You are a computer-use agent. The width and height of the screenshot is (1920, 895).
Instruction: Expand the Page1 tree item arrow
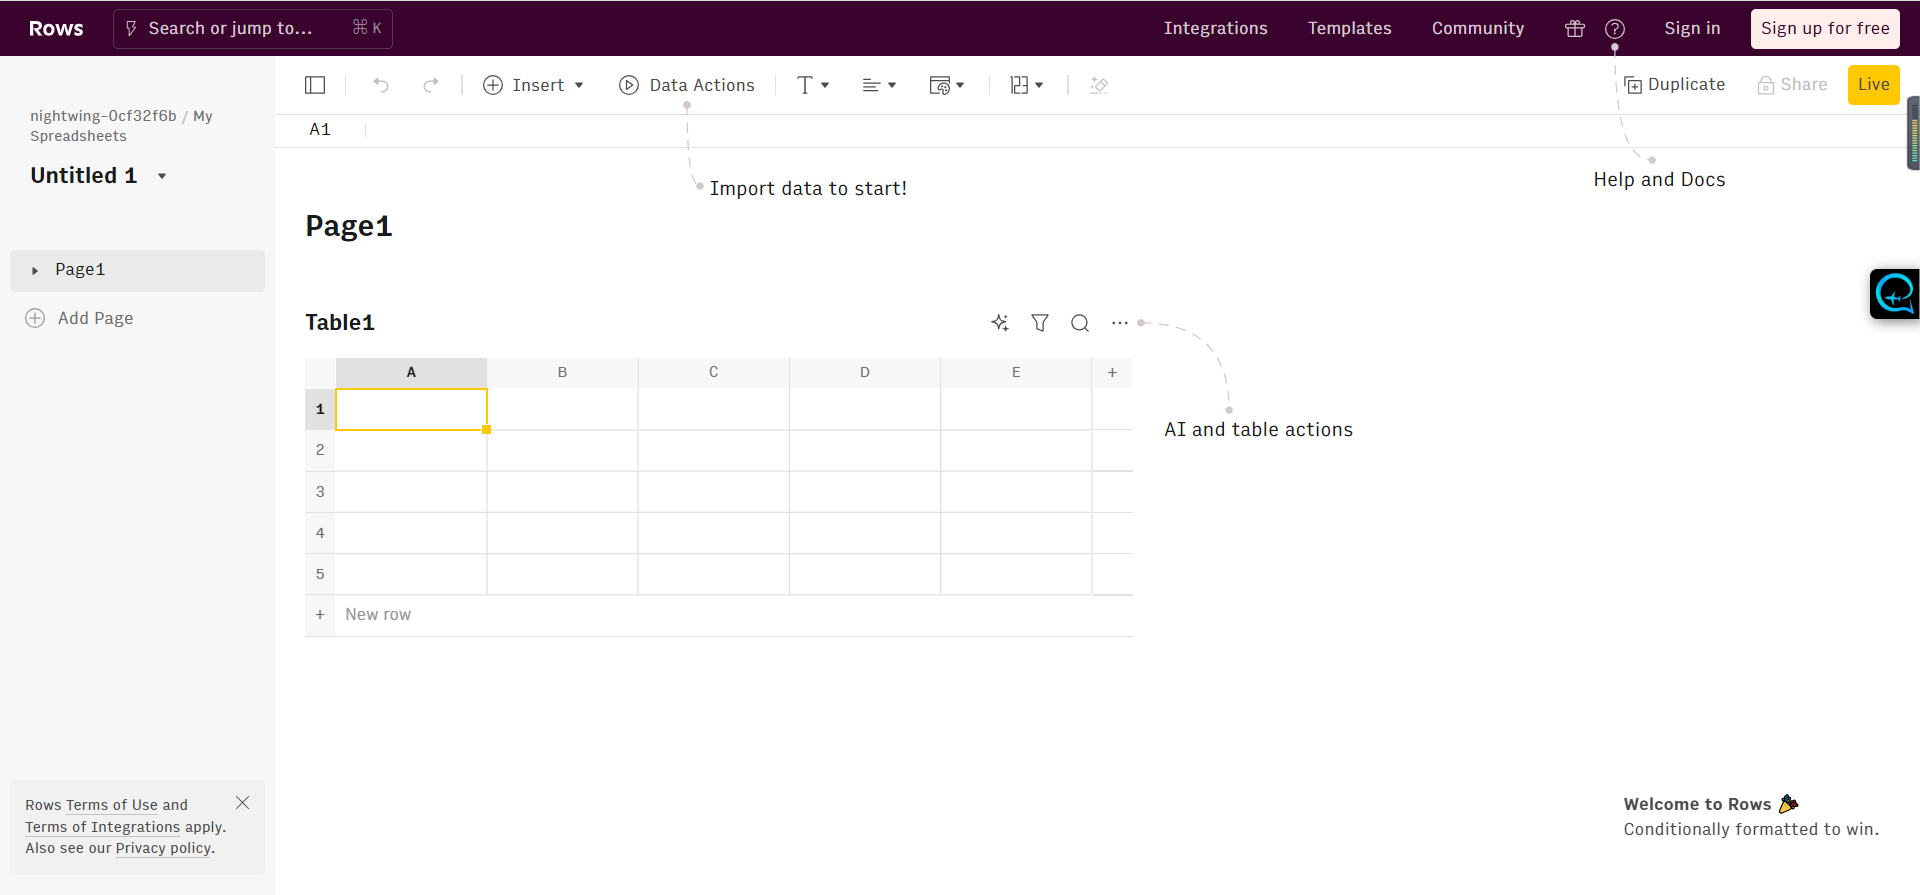[35, 270]
